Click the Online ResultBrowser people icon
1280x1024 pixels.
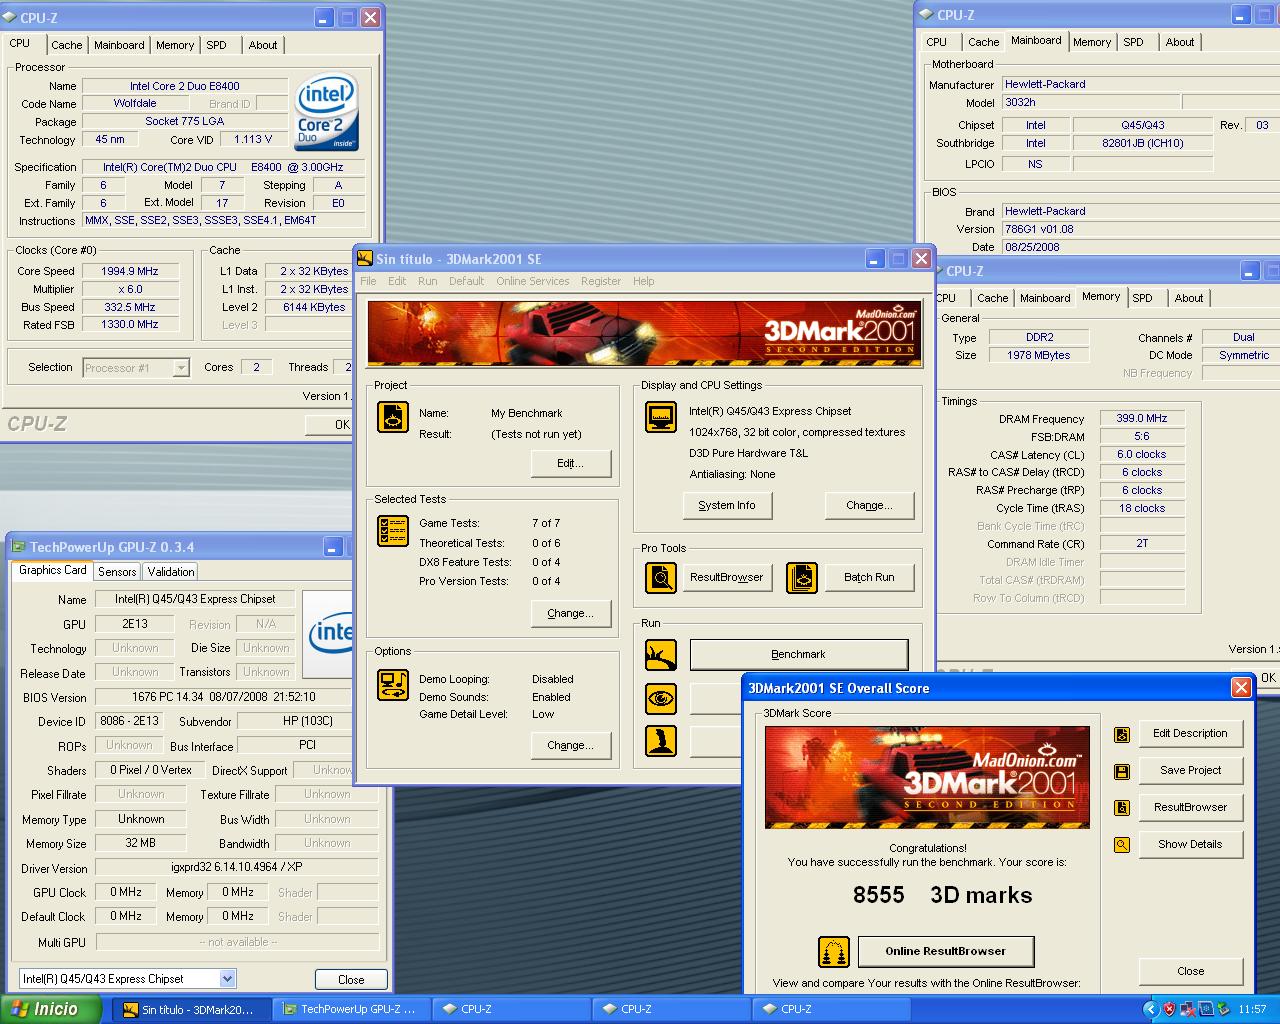833,952
